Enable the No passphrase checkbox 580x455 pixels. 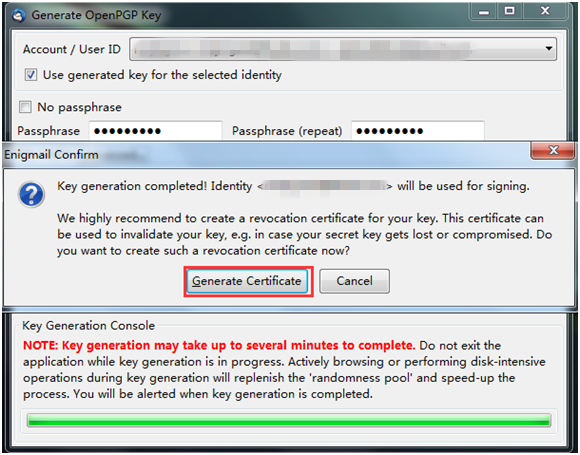25,107
